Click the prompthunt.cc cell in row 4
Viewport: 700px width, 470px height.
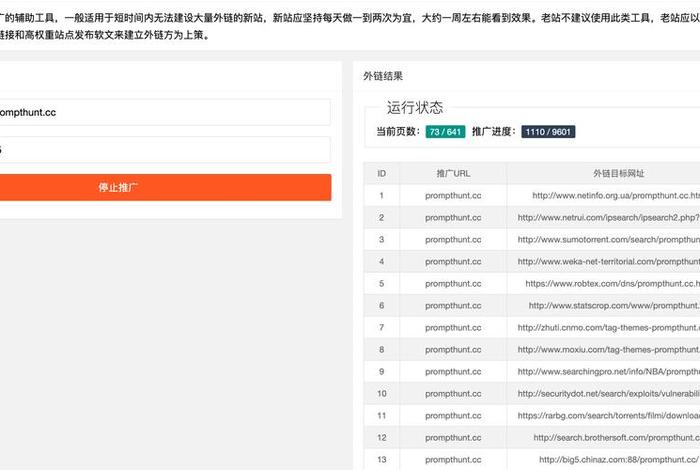[x=453, y=262]
